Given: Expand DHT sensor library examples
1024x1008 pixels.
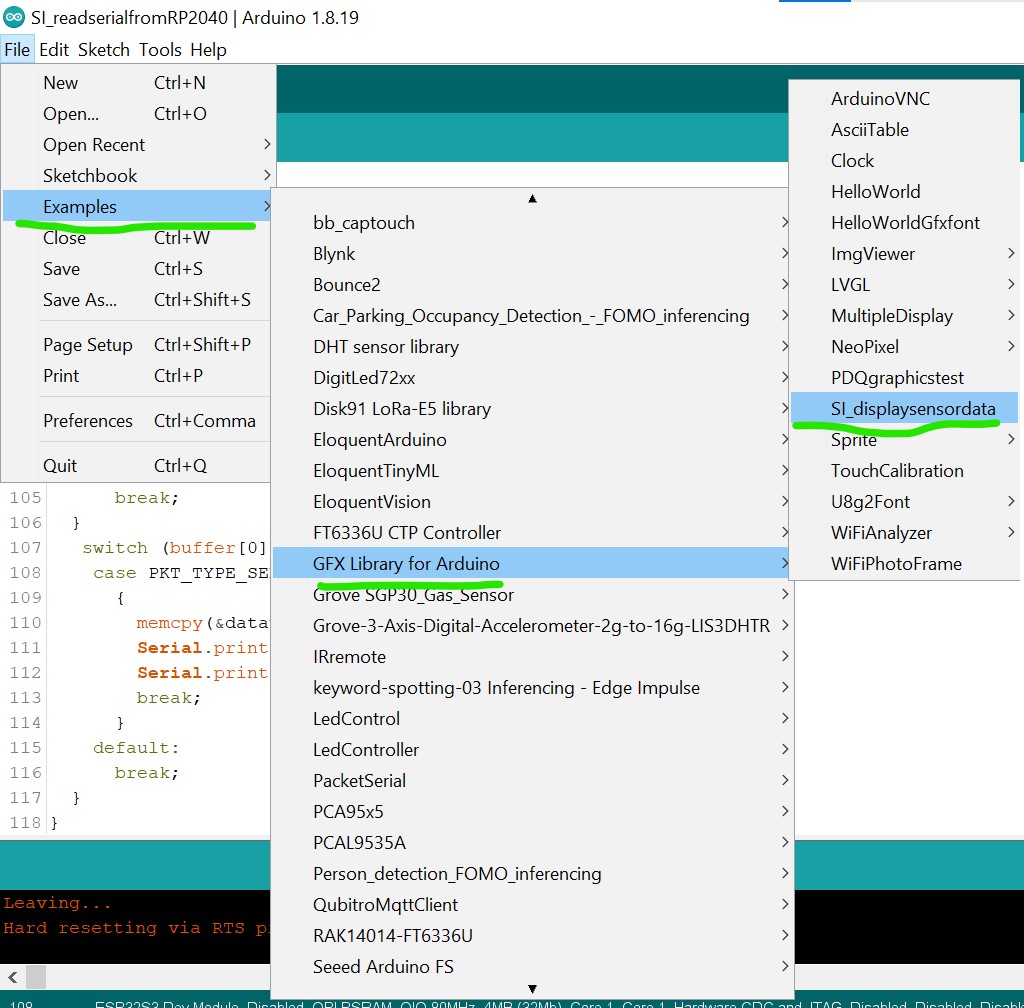Looking at the screenshot, I should pos(532,347).
